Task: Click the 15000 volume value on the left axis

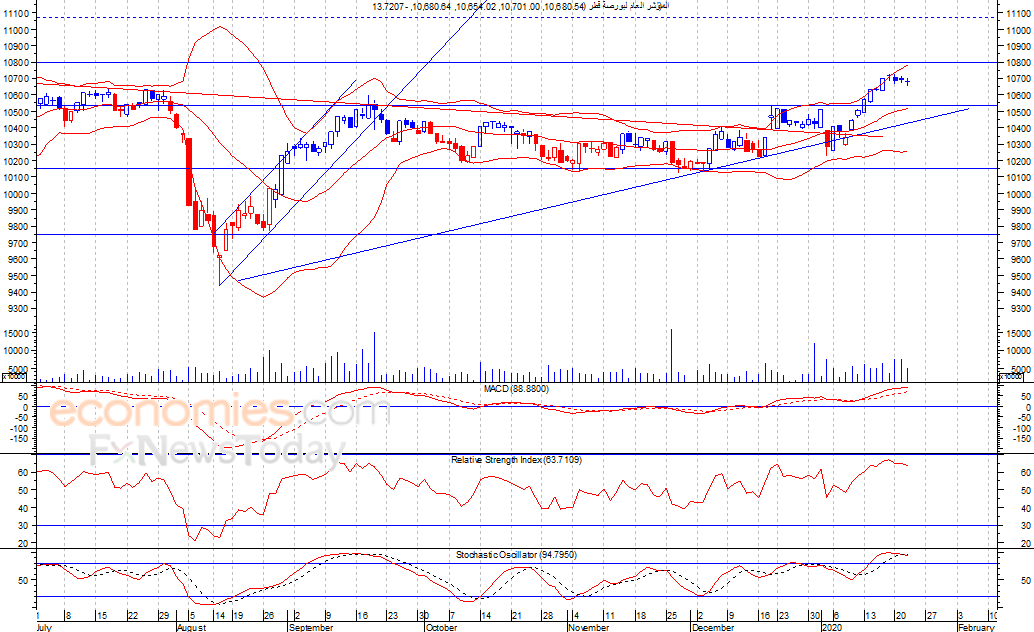Action: [x=16, y=334]
